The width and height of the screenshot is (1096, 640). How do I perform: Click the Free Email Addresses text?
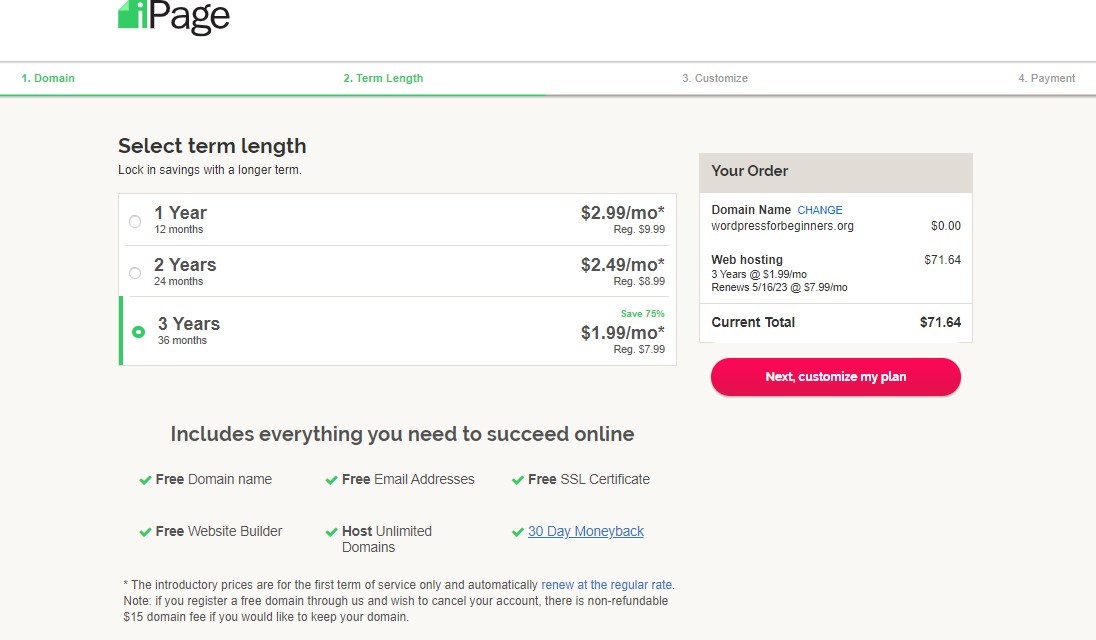(408, 479)
